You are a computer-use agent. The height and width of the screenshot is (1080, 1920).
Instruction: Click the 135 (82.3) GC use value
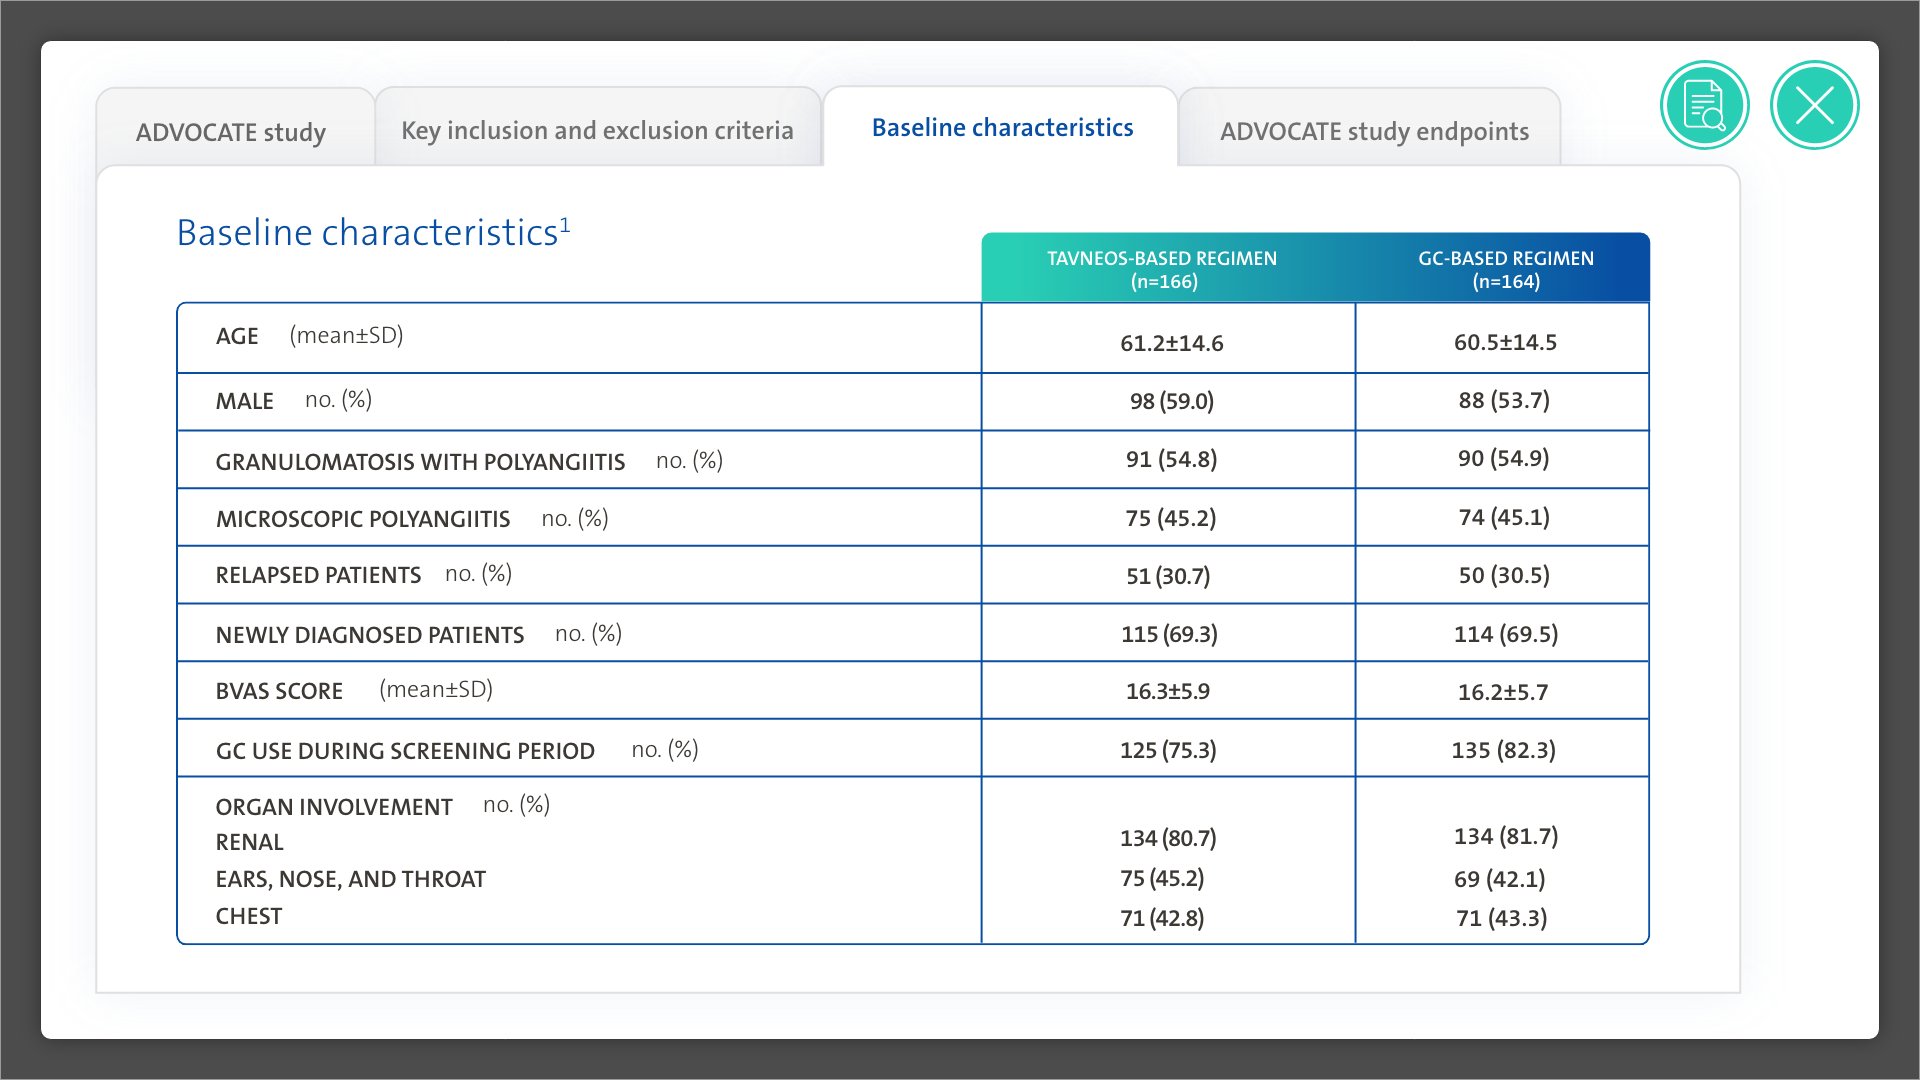pyautogui.click(x=1503, y=750)
